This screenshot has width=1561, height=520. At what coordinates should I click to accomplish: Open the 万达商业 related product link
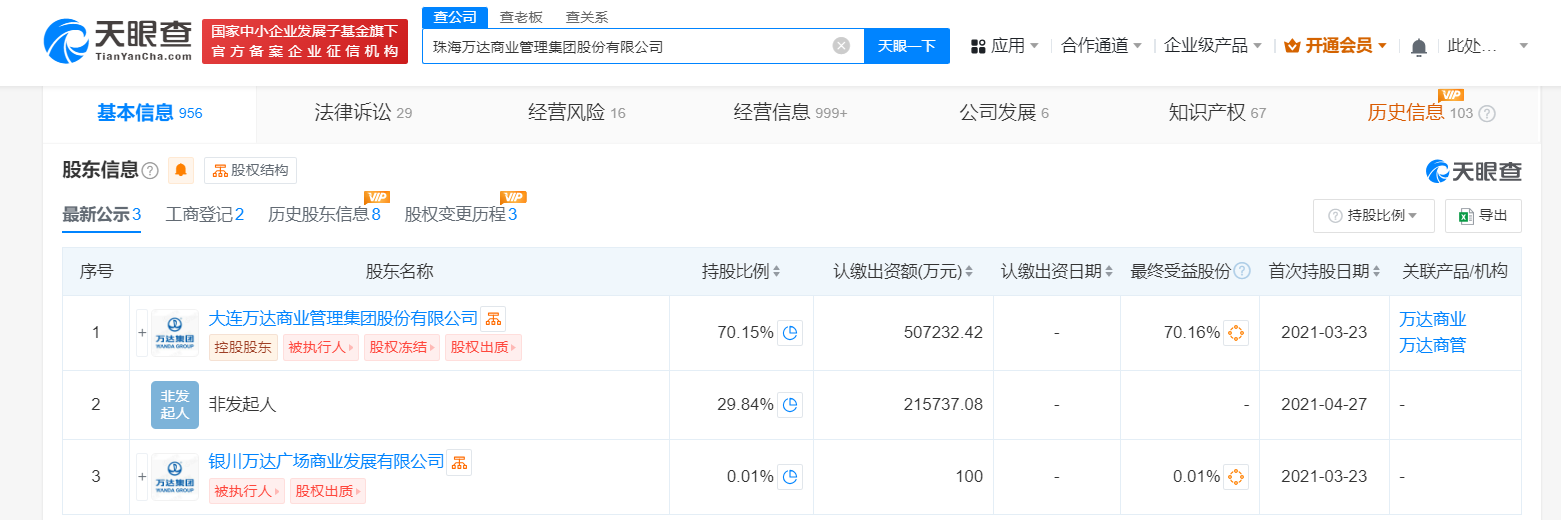pyautogui.click(x=1432, y=320)
